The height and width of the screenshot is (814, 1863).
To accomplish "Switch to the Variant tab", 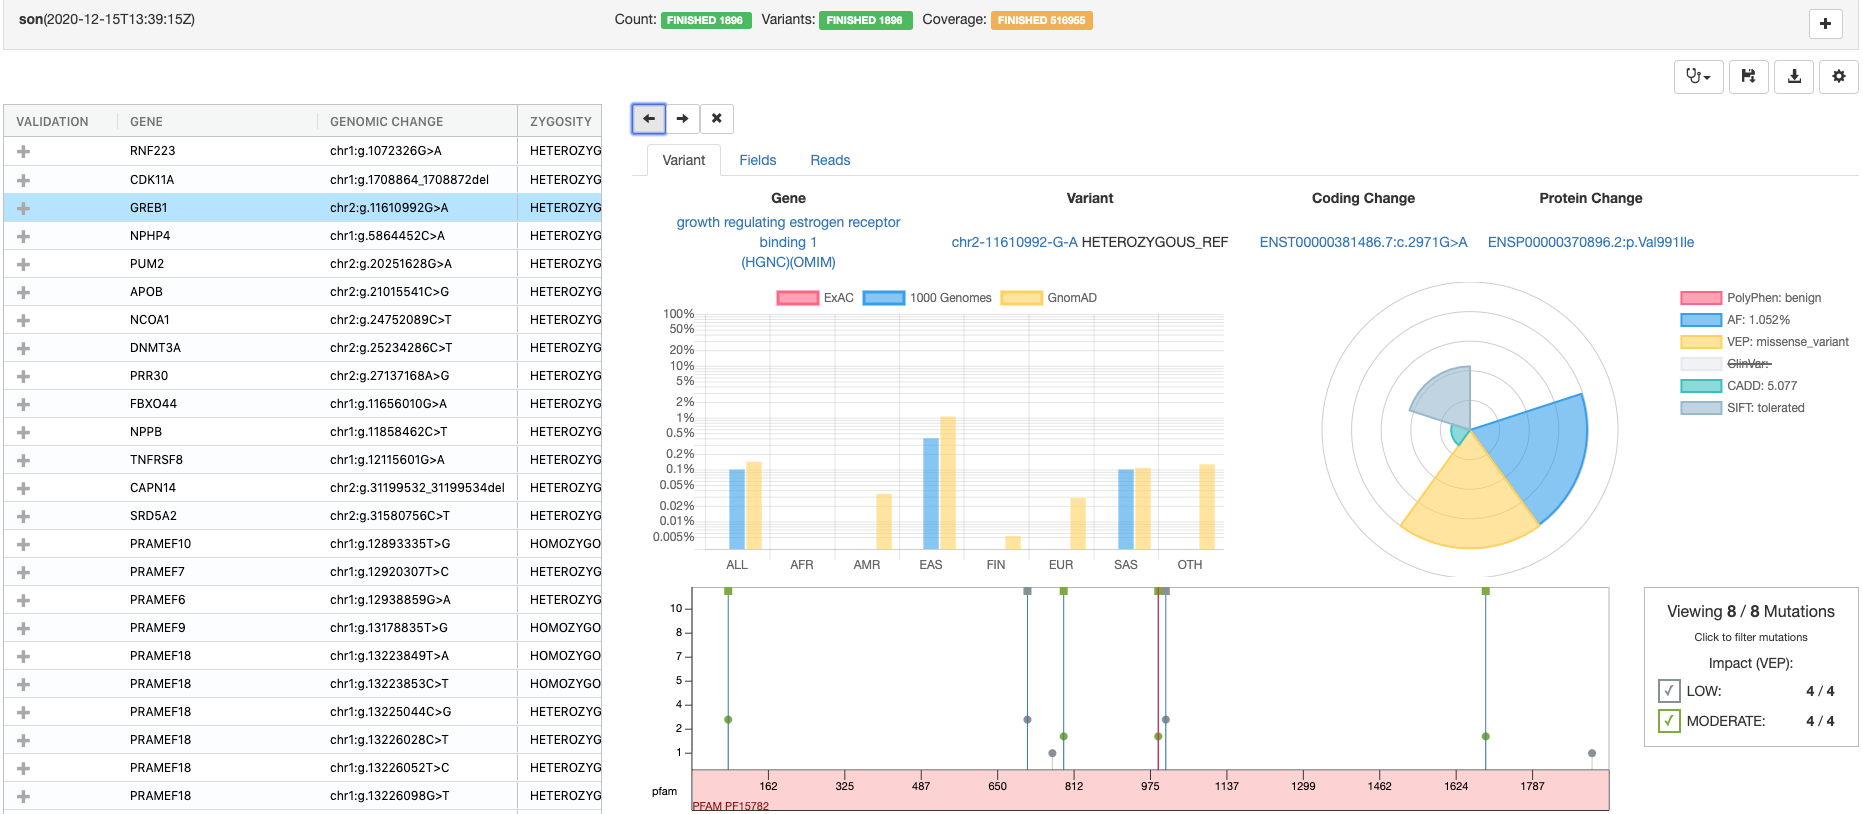I will point(684,160).
